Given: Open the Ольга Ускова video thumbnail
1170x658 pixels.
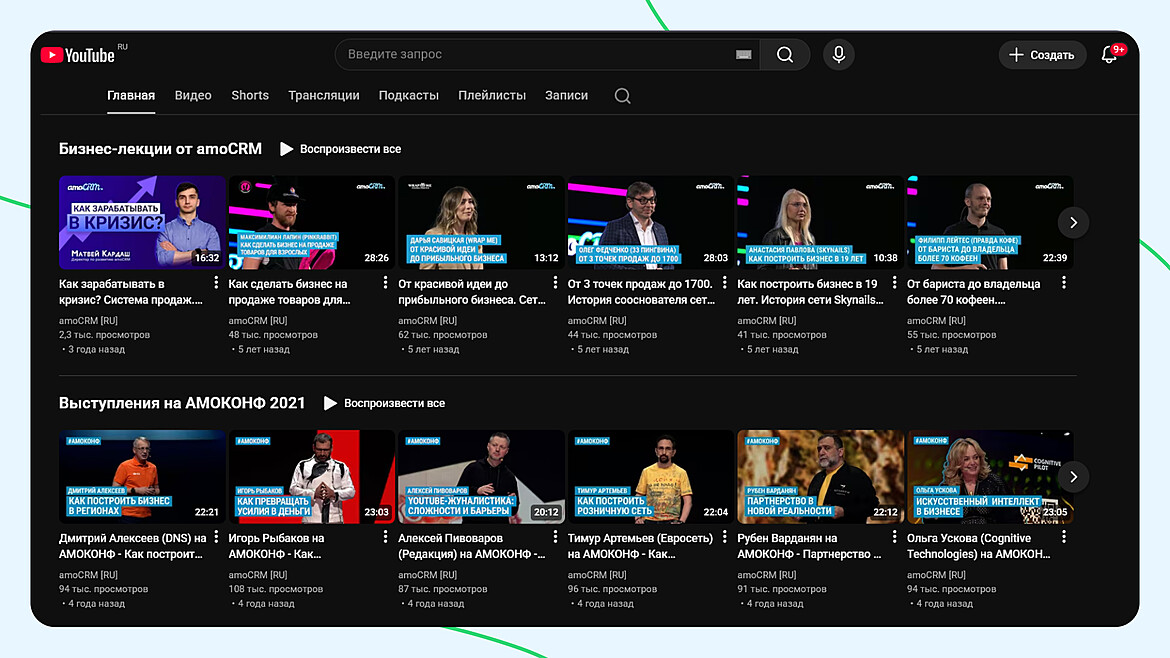Looking at the screenshot, I should [989, 477].
